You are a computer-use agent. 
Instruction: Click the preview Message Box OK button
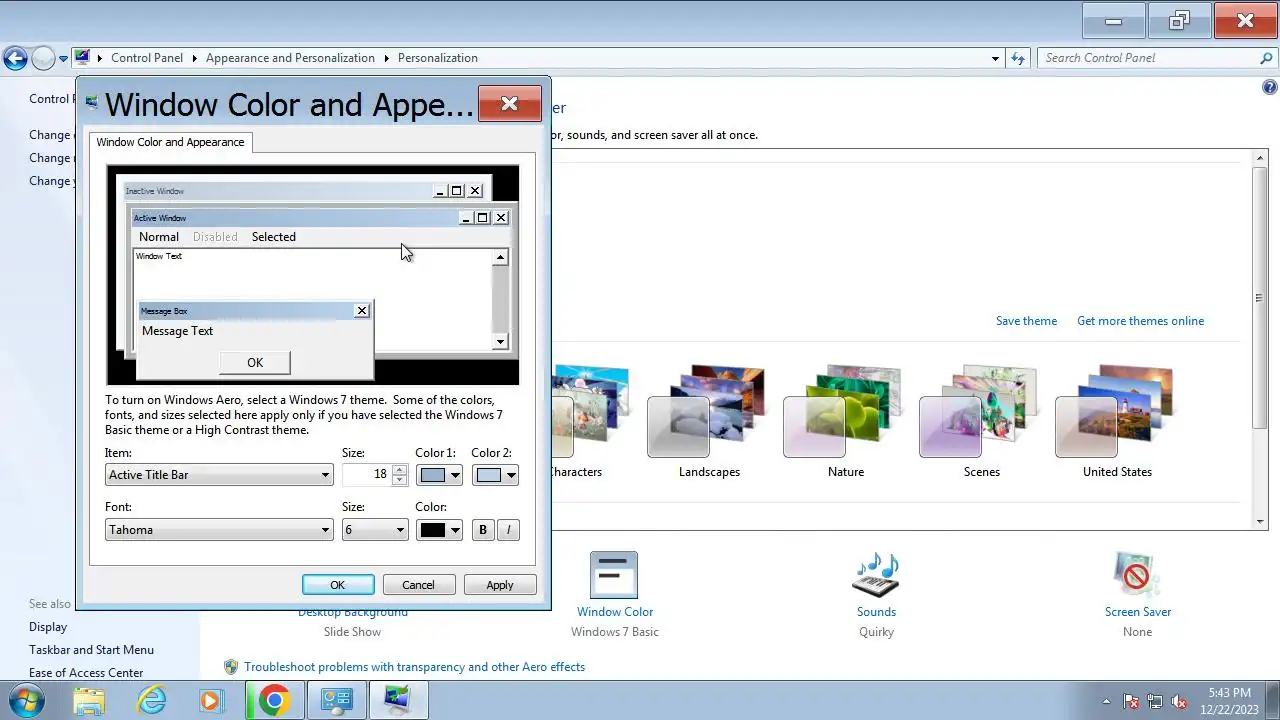(255, 363)
